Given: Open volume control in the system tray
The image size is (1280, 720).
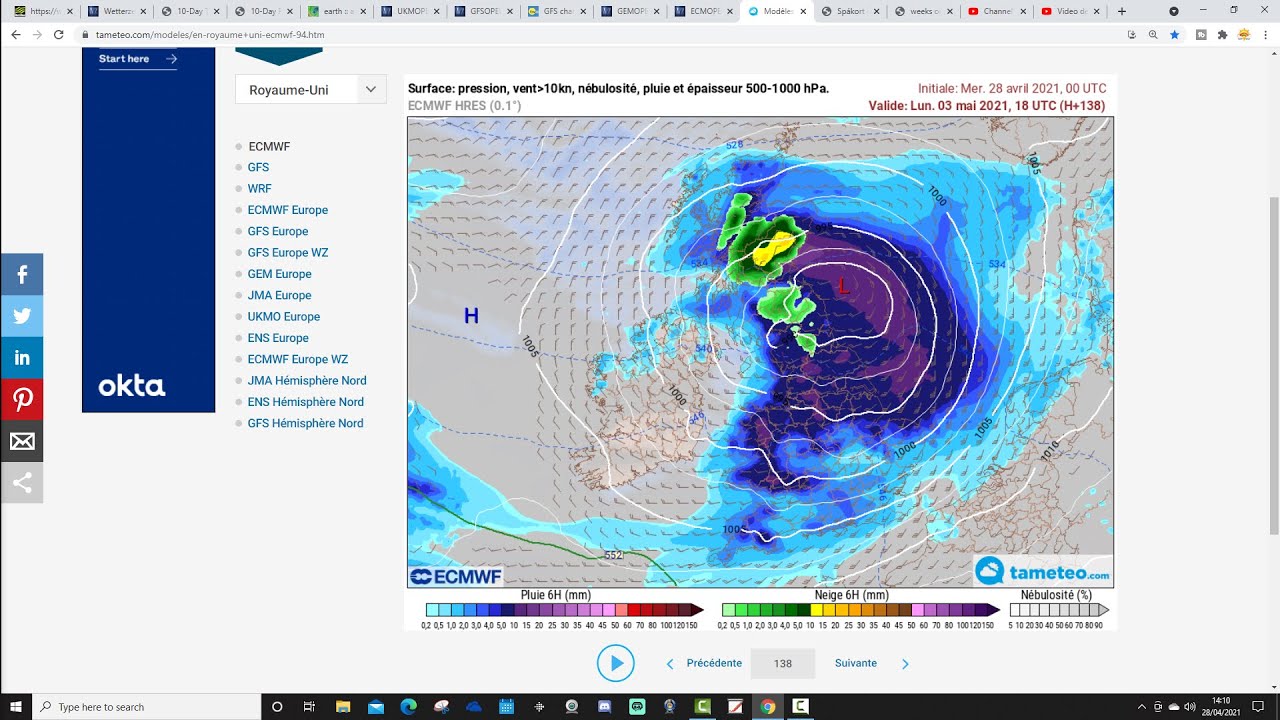Looking at the screenshot, I should point(1189,707).
